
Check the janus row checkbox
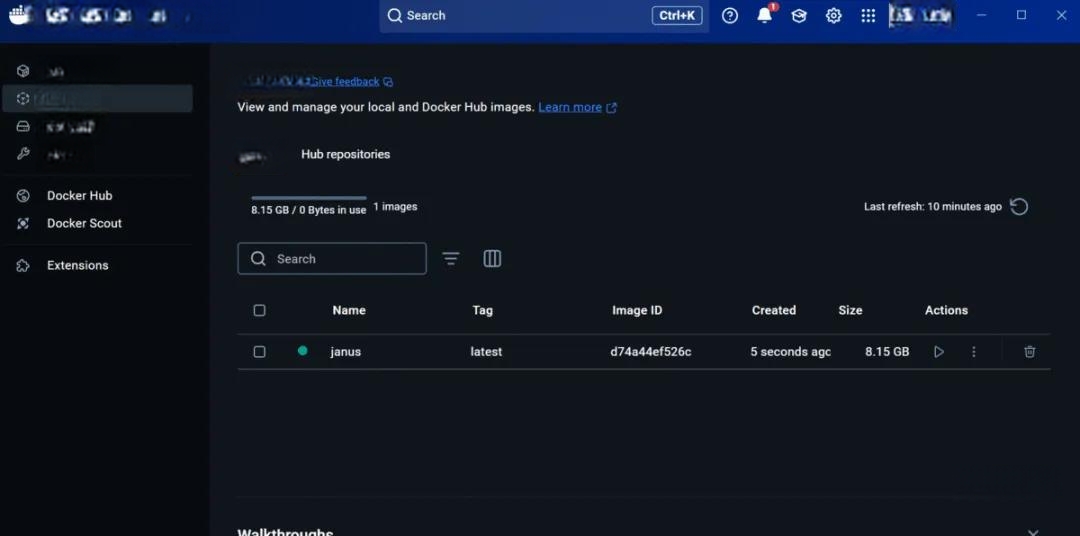(259, 352)
